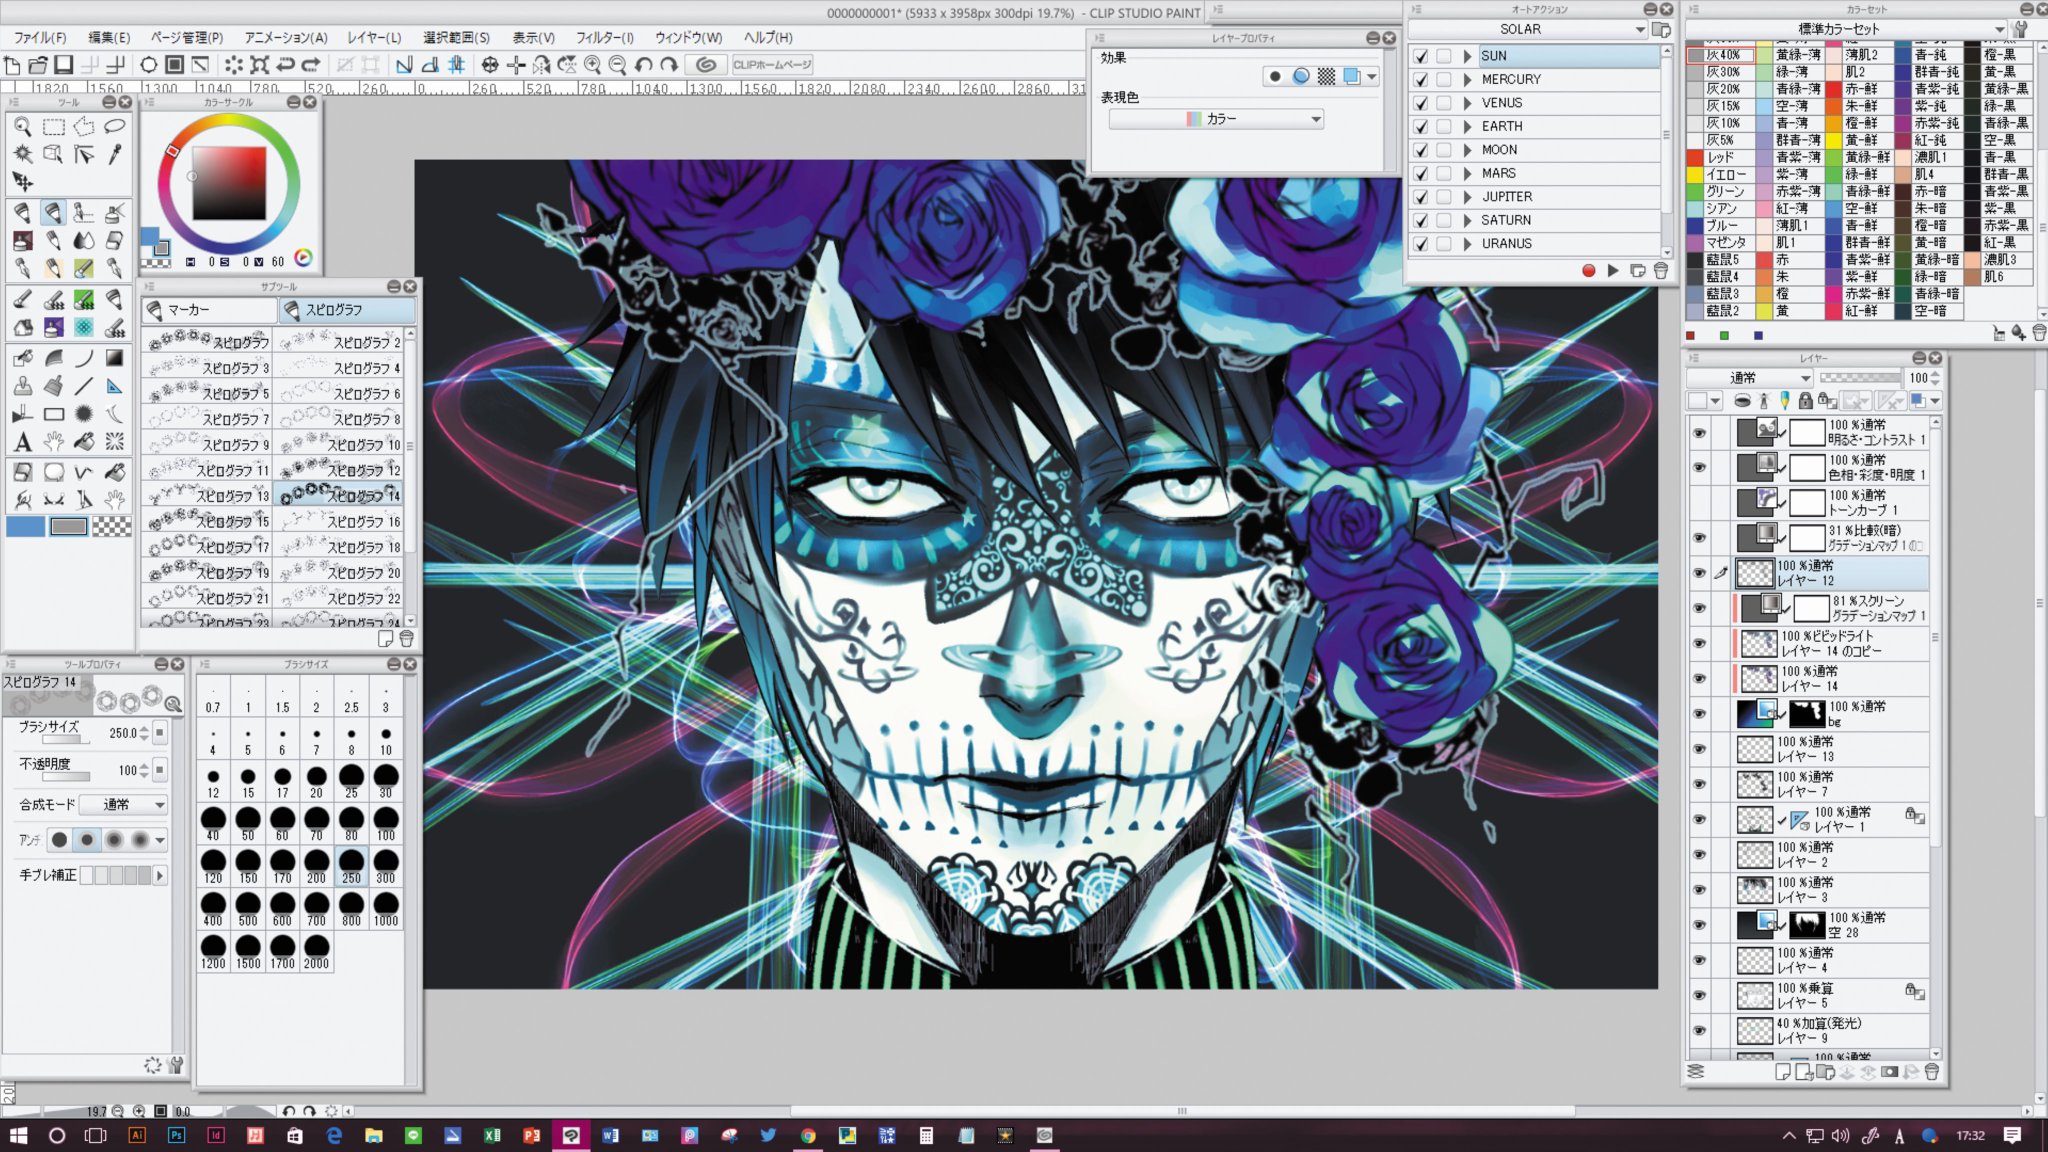Select the スピログラフ 7 brush

pos(208,419)
